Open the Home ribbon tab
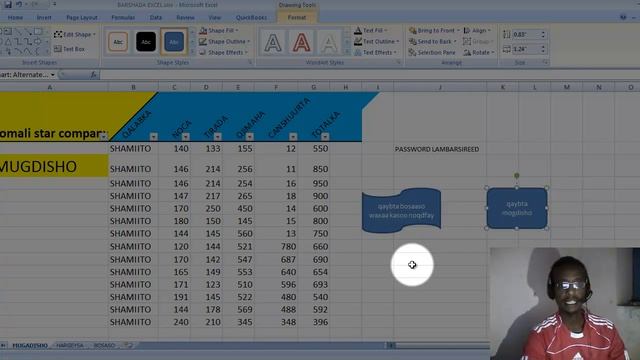 15,18
